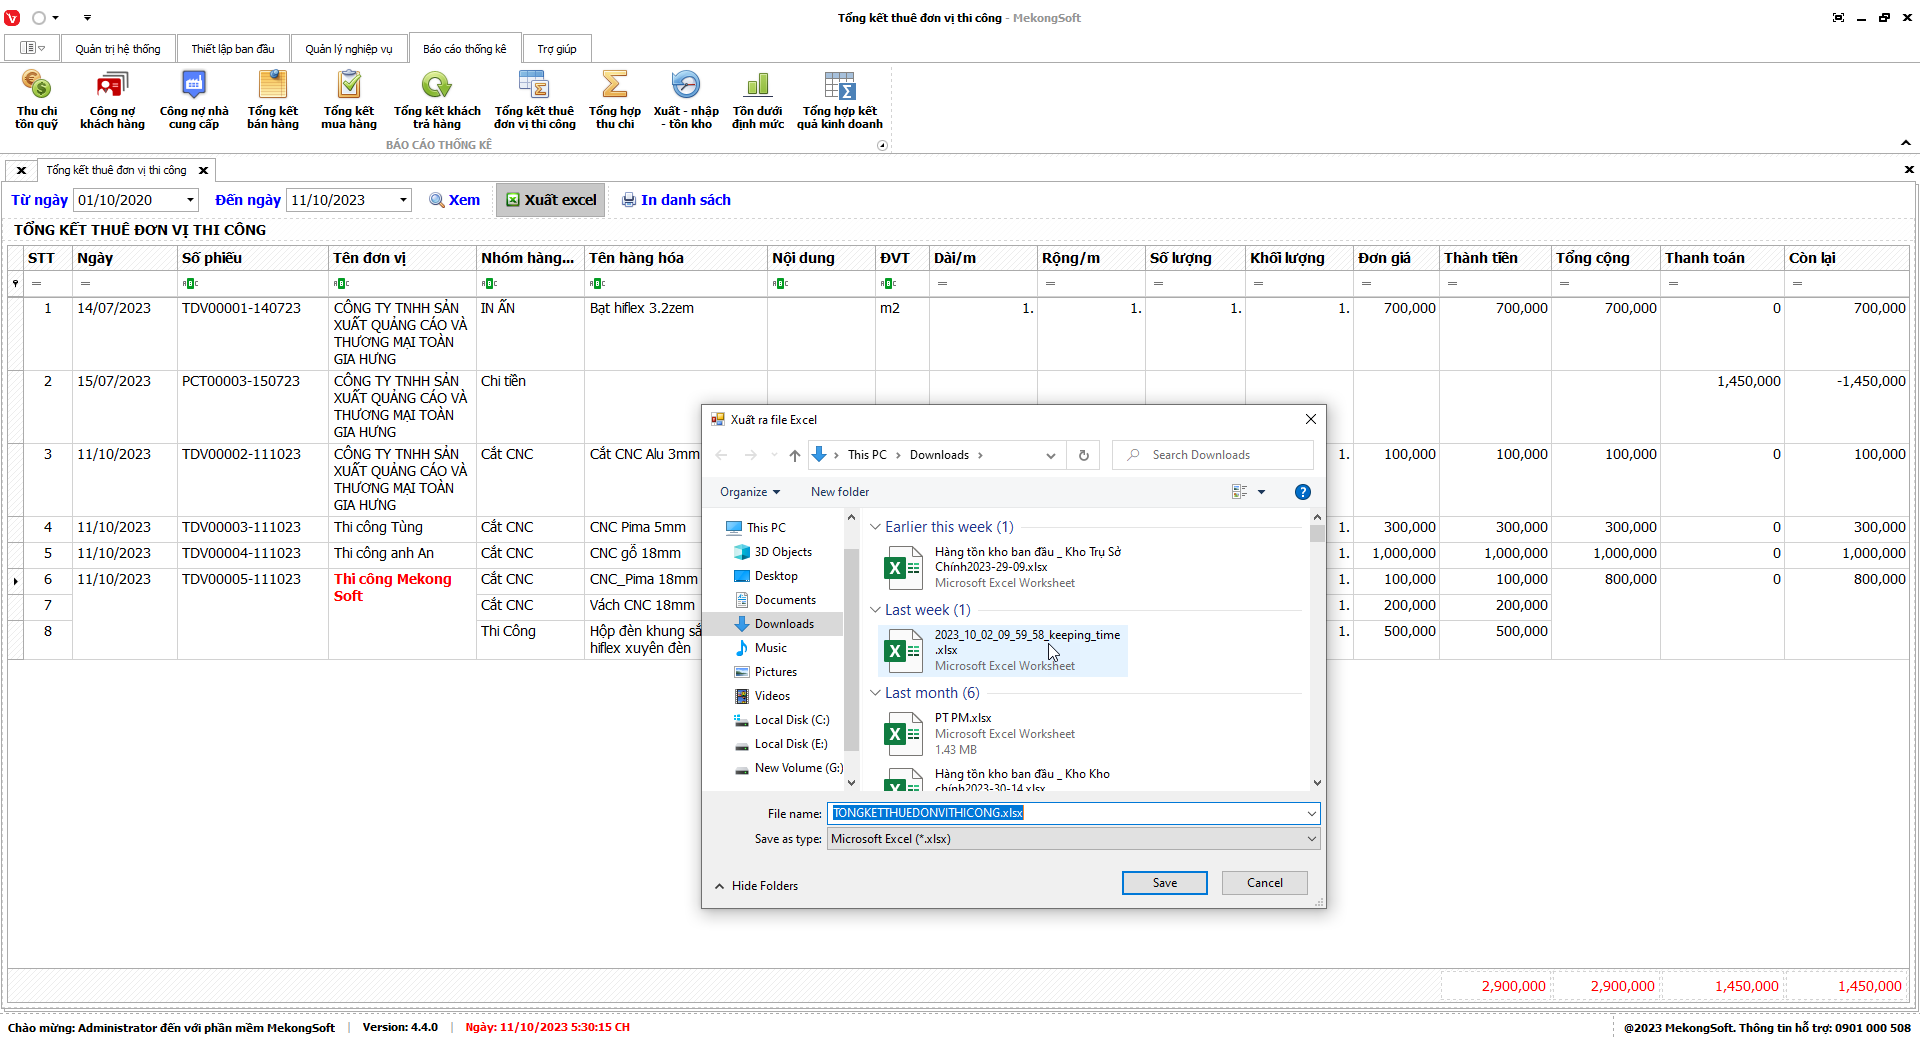This screenshot has height=1038, width=1920.
Task: Select the Desktop folder in navigation tree
Action: point(775,576)
